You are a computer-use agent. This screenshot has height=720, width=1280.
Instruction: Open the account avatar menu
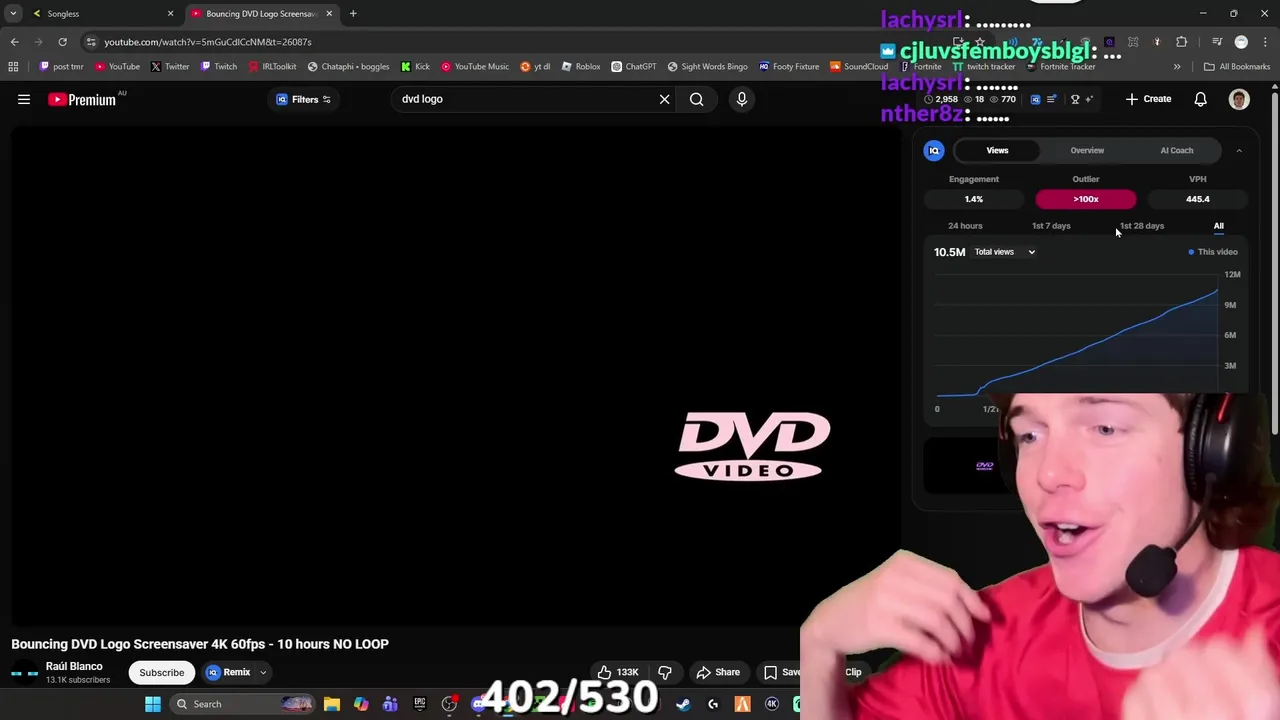(1239, 99)
